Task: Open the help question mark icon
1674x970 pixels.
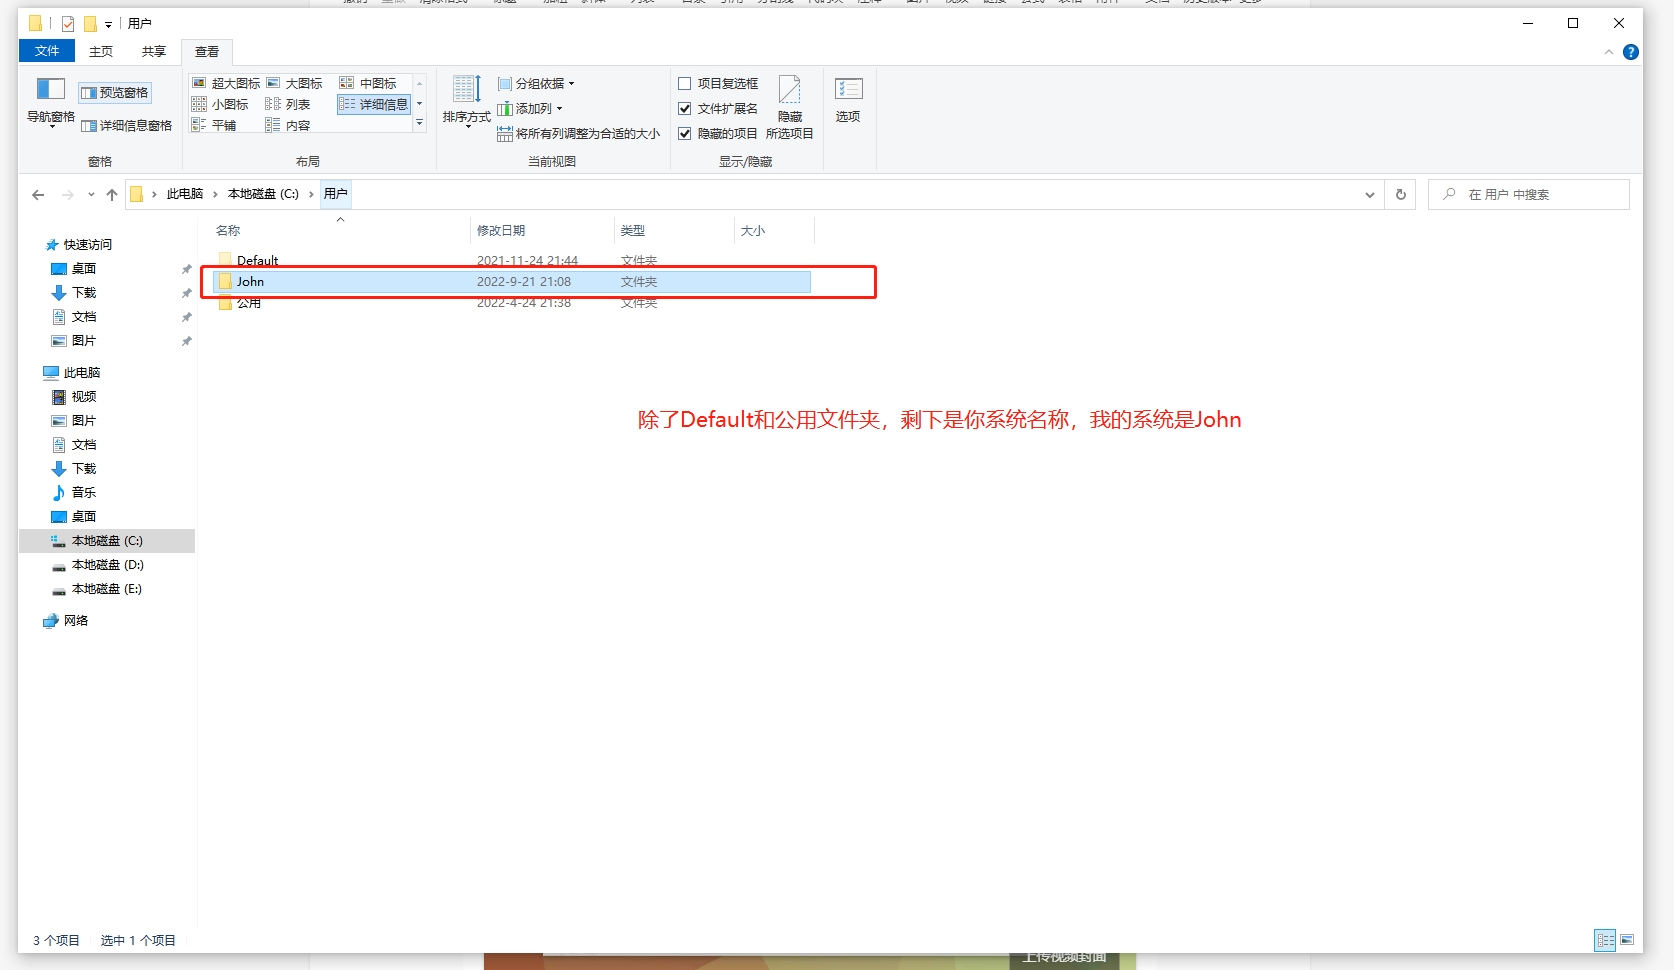Action: (1631, 52)
